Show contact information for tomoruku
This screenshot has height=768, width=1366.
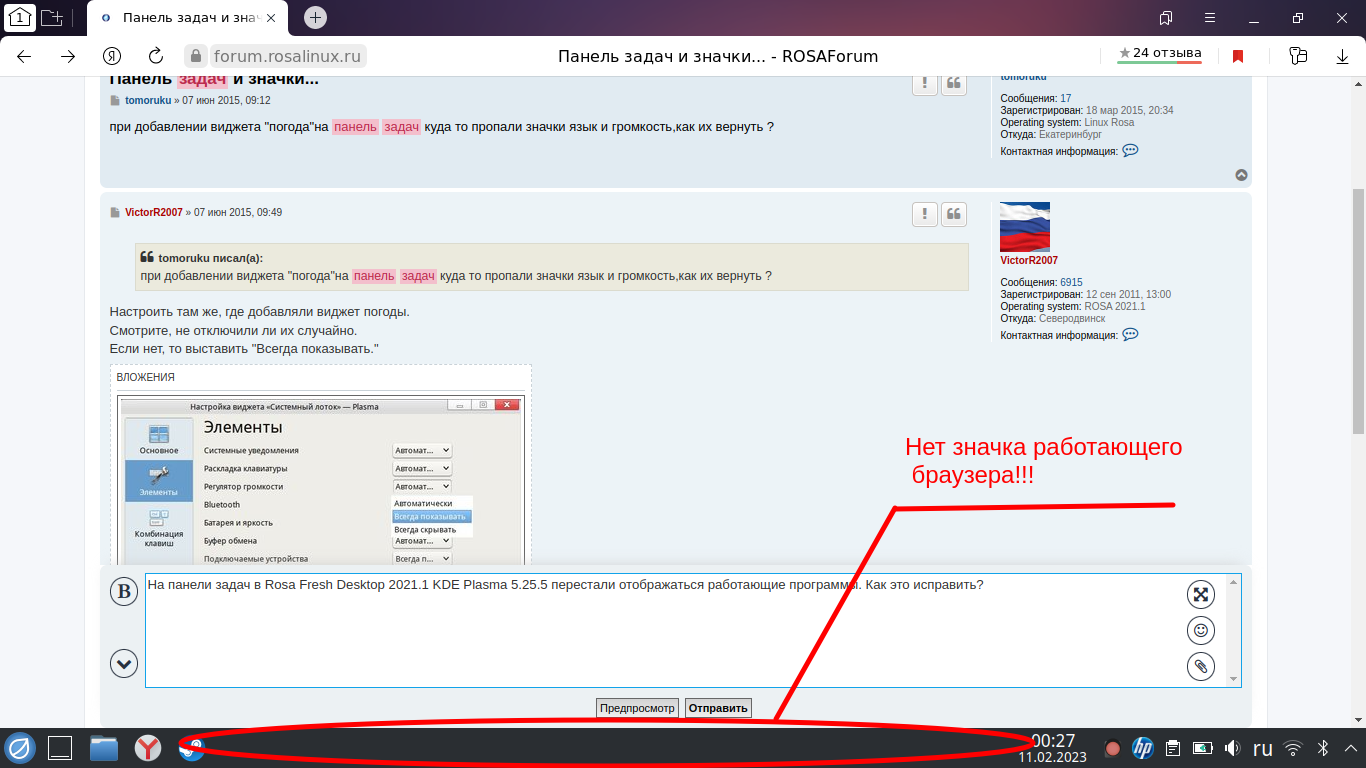(x=1130, y=151)
